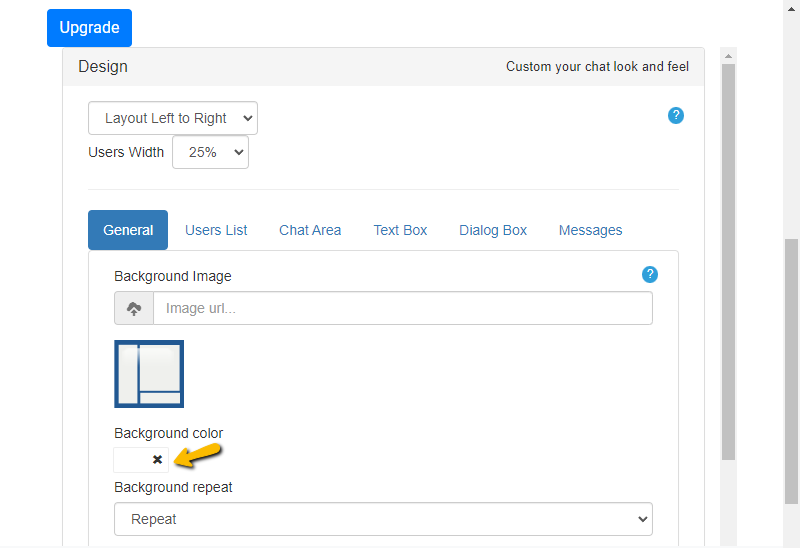Switch to the Dialog Box tab
The image size is (800, 548).
pyautogui.click(x=493, y=230)
